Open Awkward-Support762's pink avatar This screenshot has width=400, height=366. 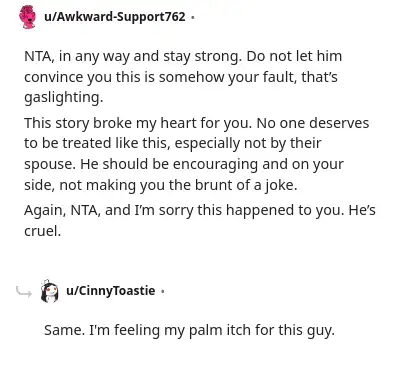28,17
